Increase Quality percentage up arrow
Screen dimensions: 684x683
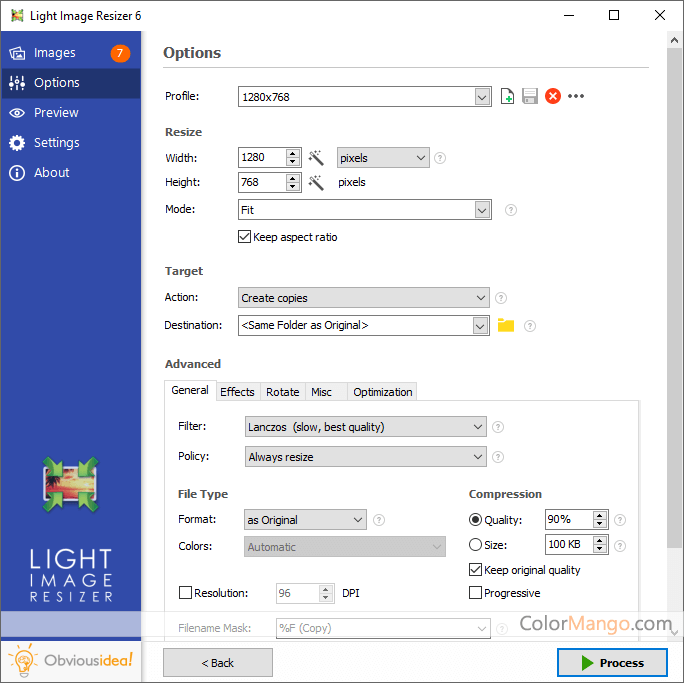600,516
